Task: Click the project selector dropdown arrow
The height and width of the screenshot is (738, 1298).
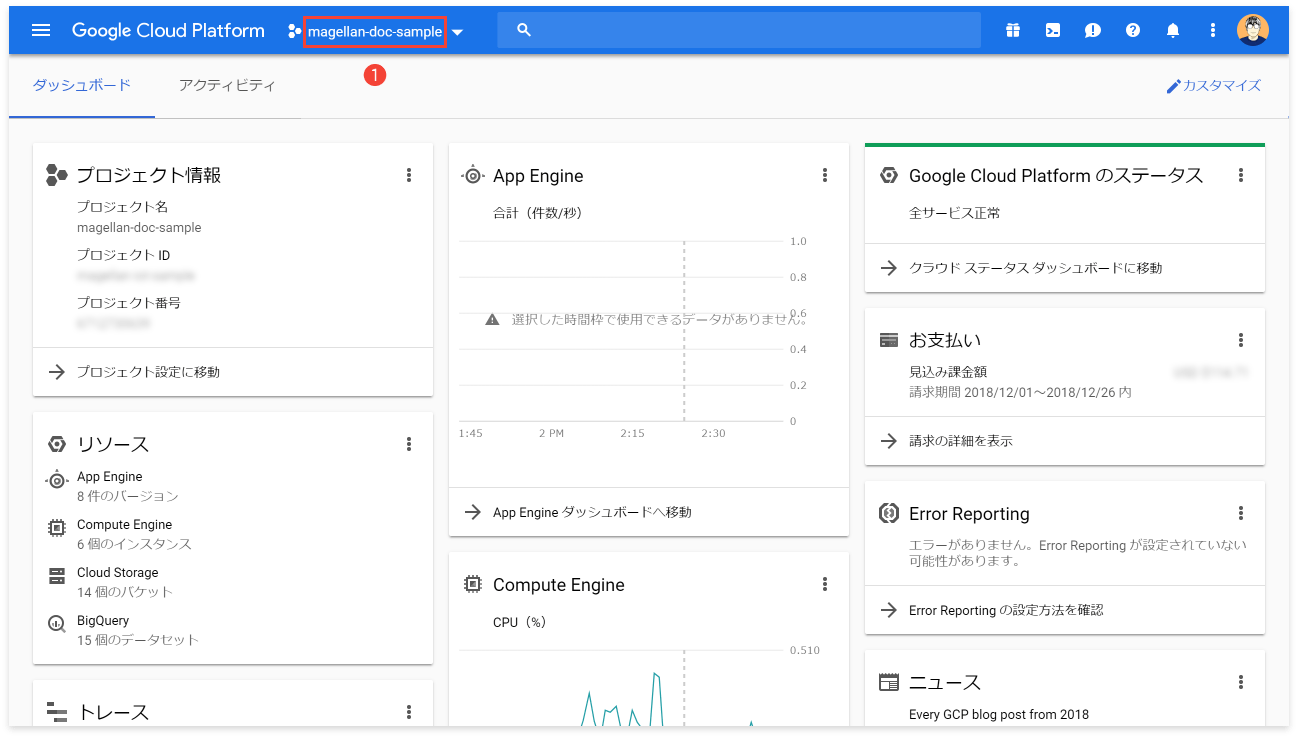Action: [x=457, y=32]
